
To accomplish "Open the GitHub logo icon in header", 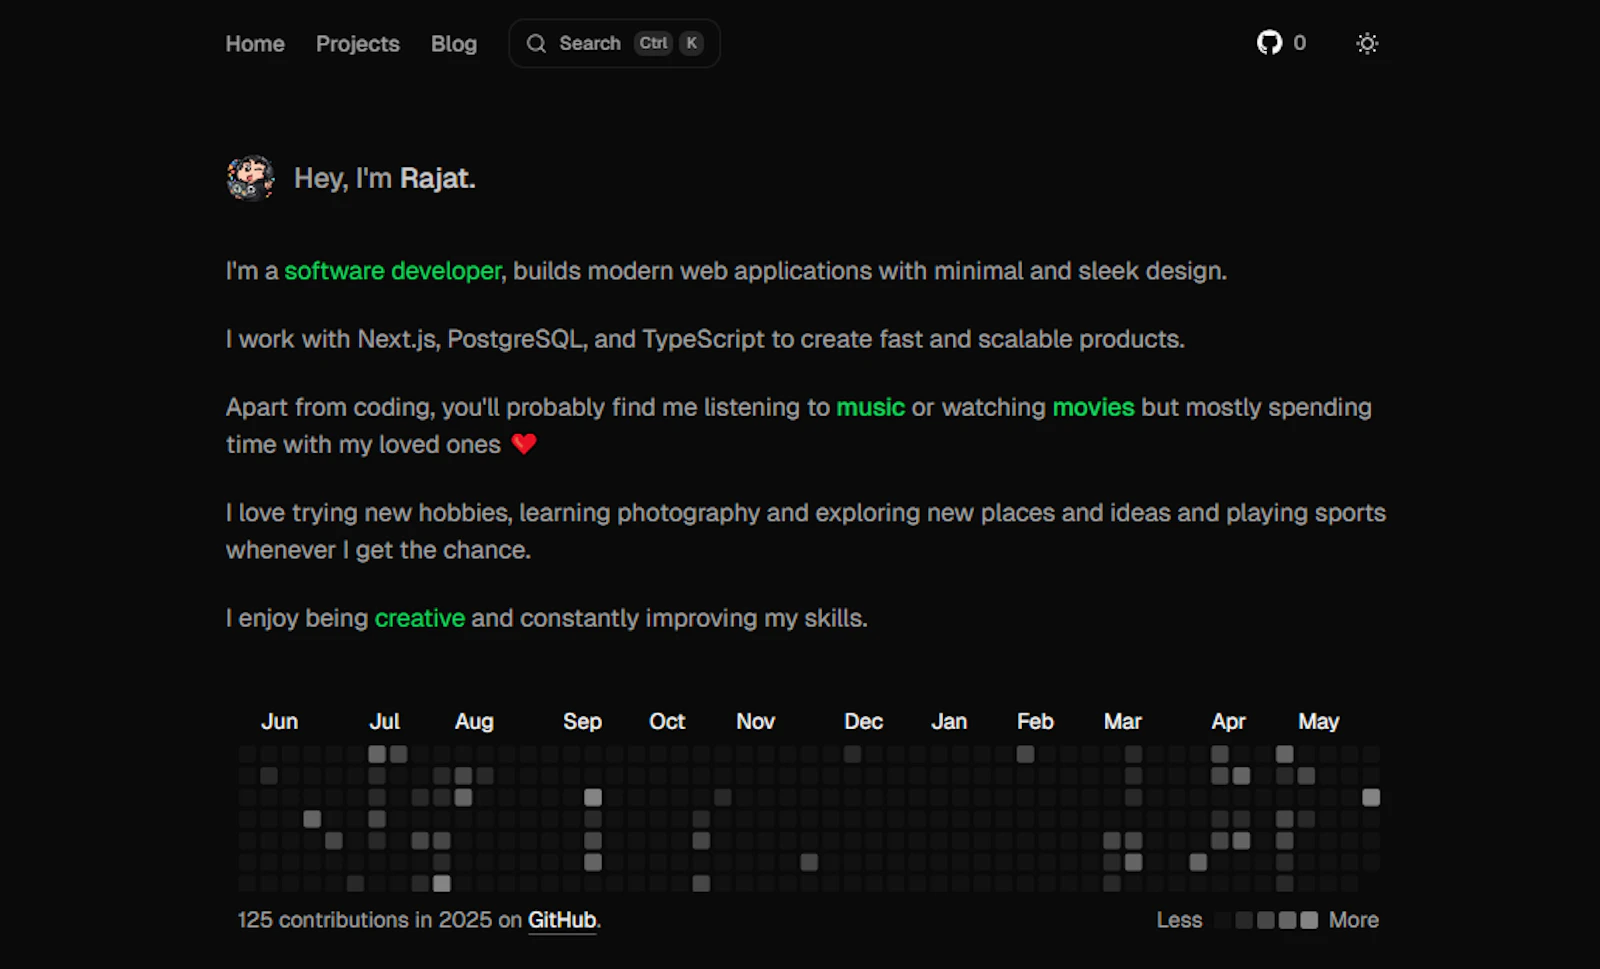I will pyautogui.click(x=1269, y=43).
